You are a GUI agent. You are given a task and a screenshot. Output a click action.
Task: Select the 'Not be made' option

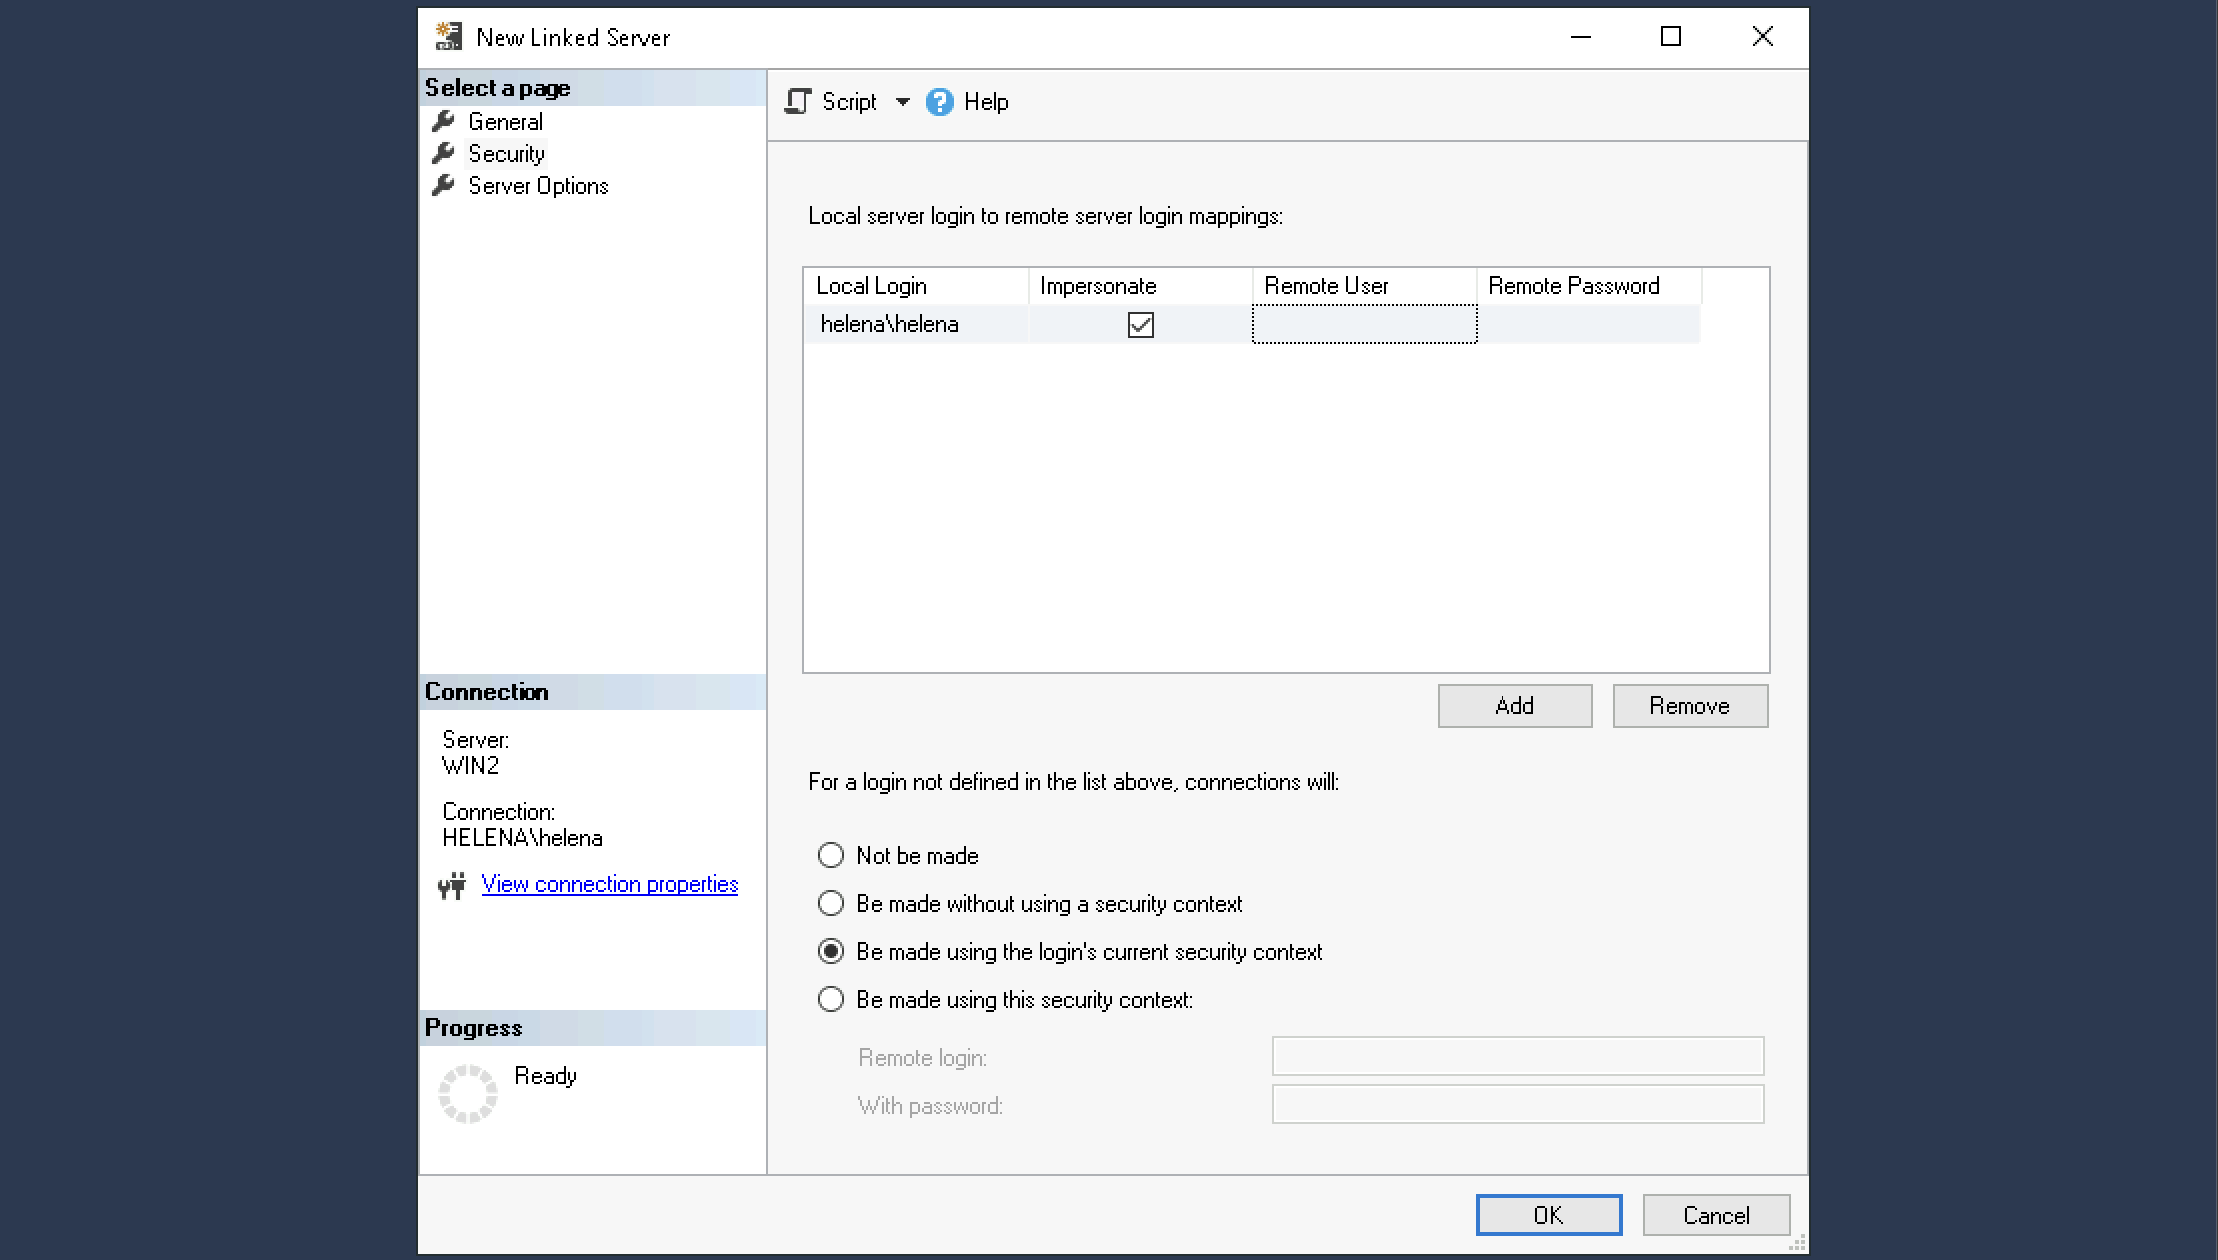coord(830,855)
